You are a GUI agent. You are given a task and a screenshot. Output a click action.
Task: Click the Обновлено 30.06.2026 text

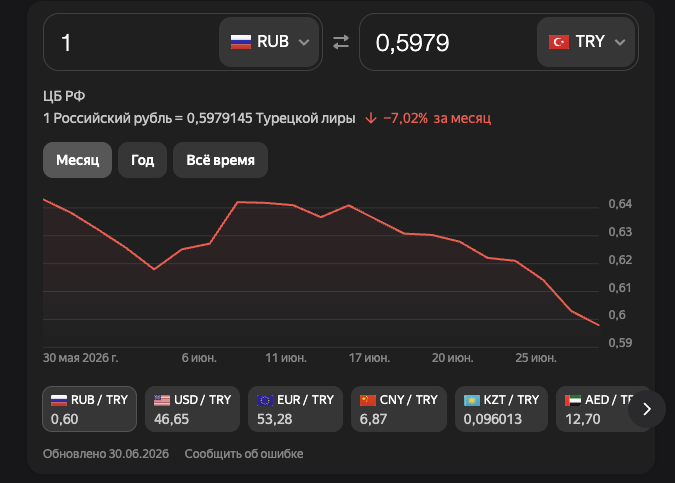pyautogui.click(x=106, y=454)
